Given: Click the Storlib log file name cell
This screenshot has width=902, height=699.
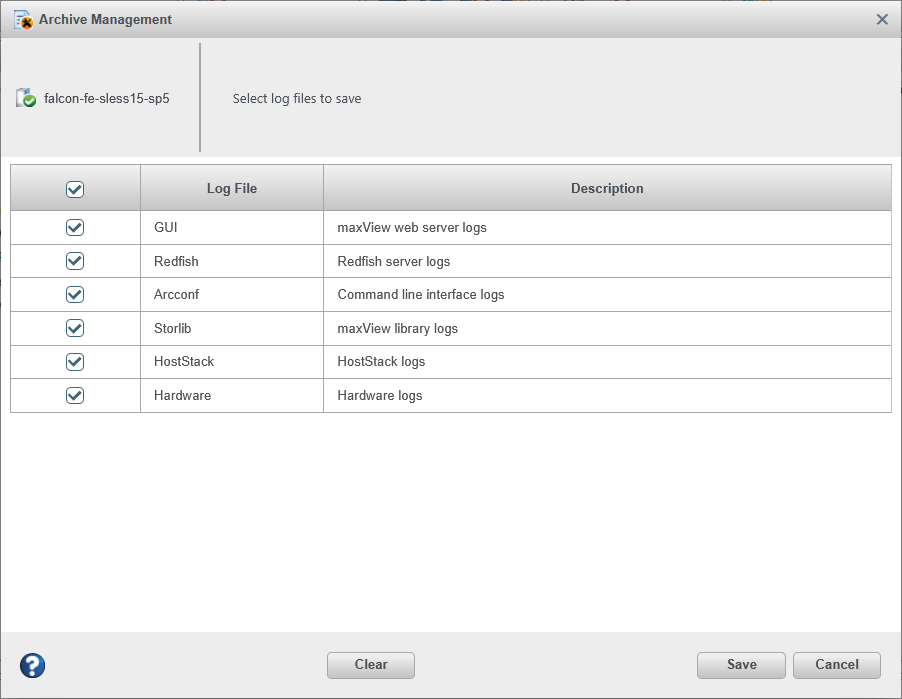Looking at the screenshot, I should coord(173,328).
